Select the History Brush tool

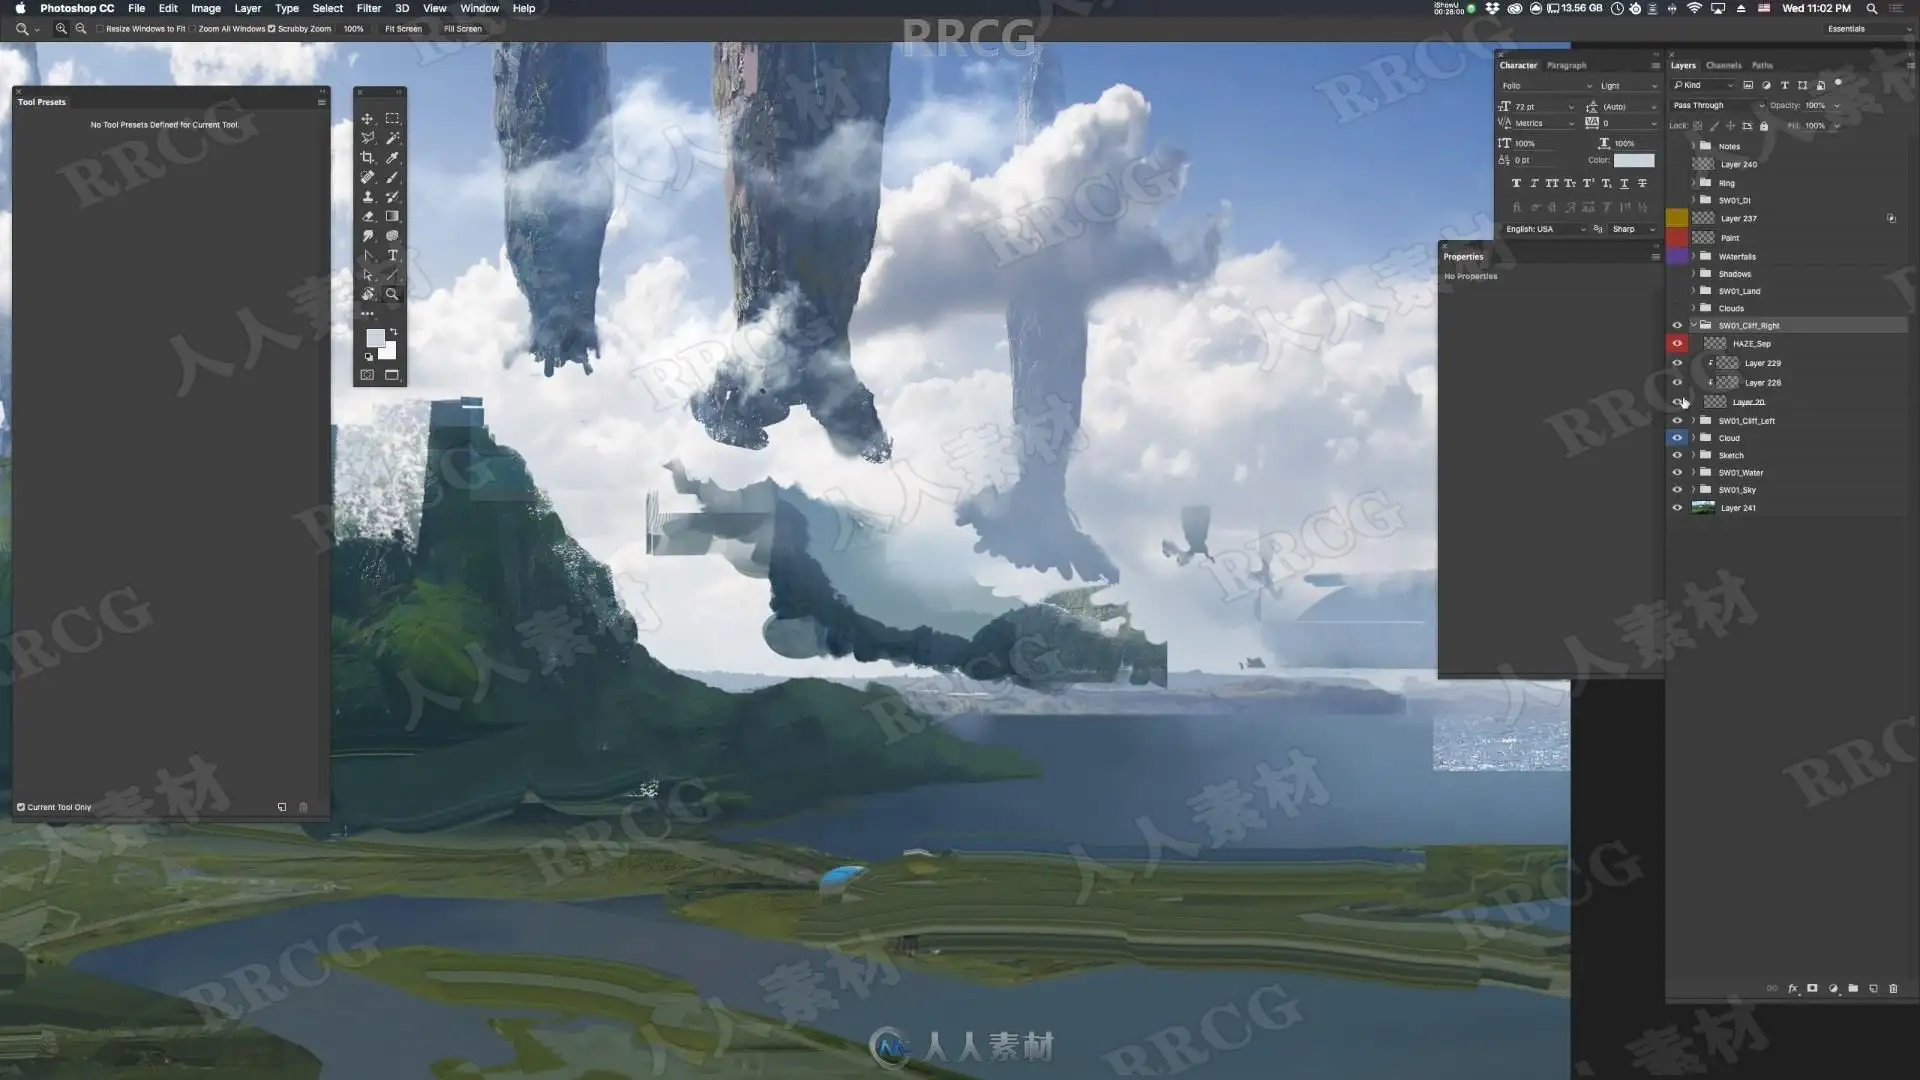(x=392, y=196)
